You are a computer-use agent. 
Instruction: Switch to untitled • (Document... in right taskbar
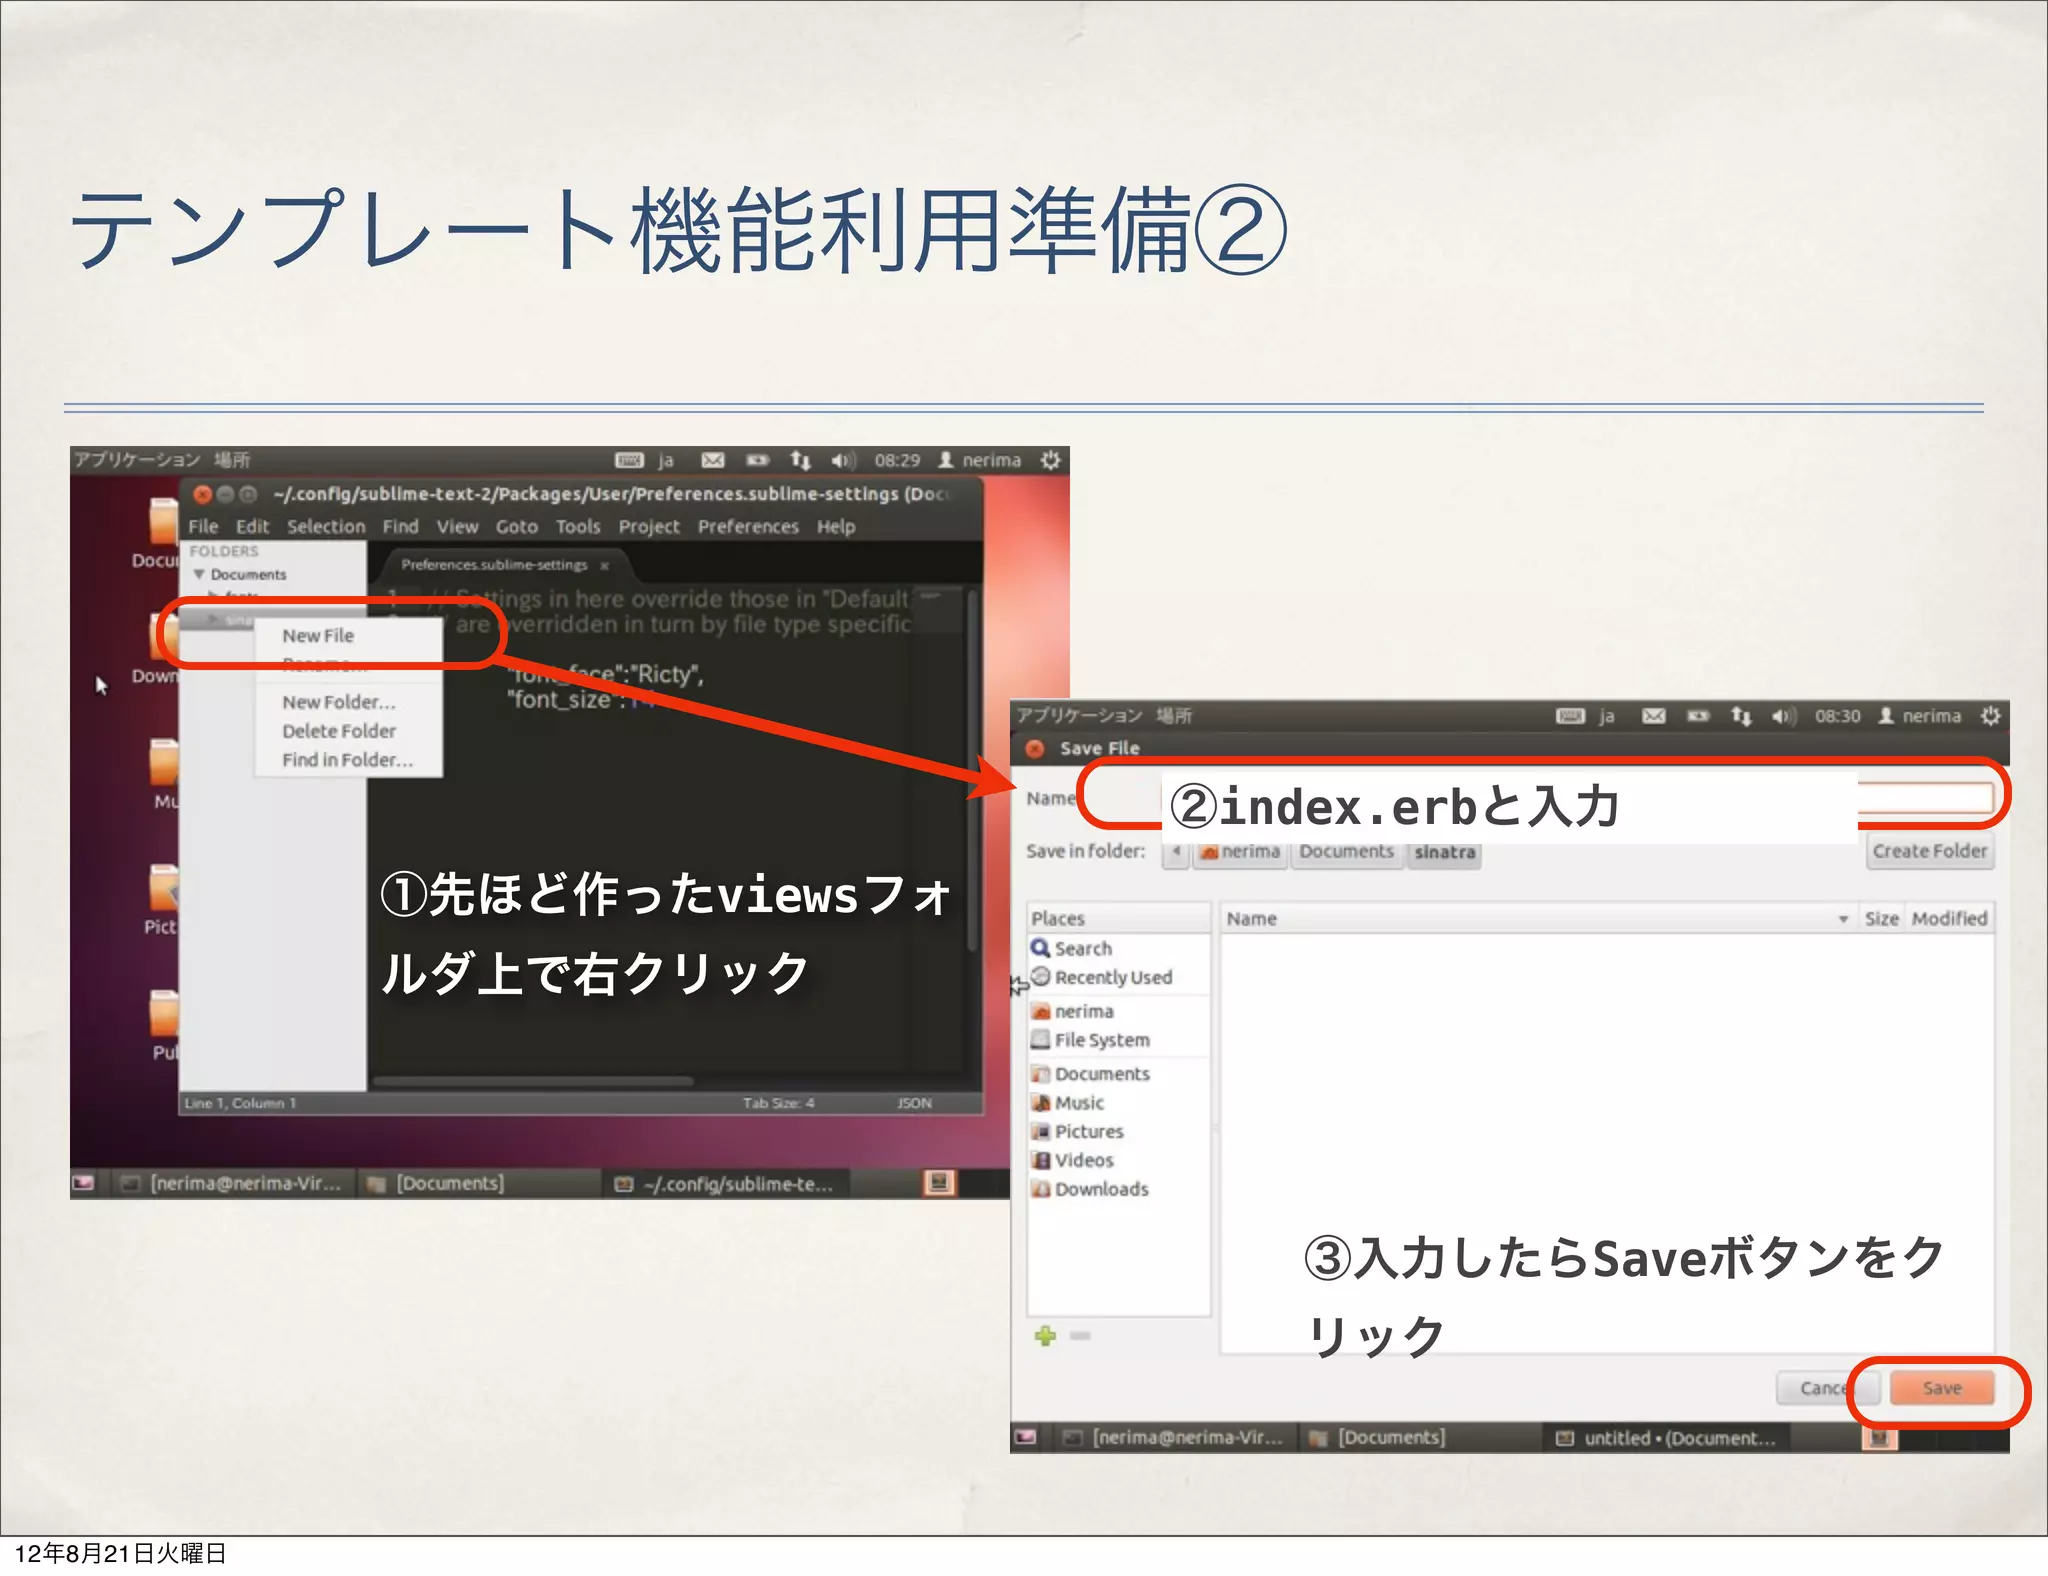tap(1668, 1438)
